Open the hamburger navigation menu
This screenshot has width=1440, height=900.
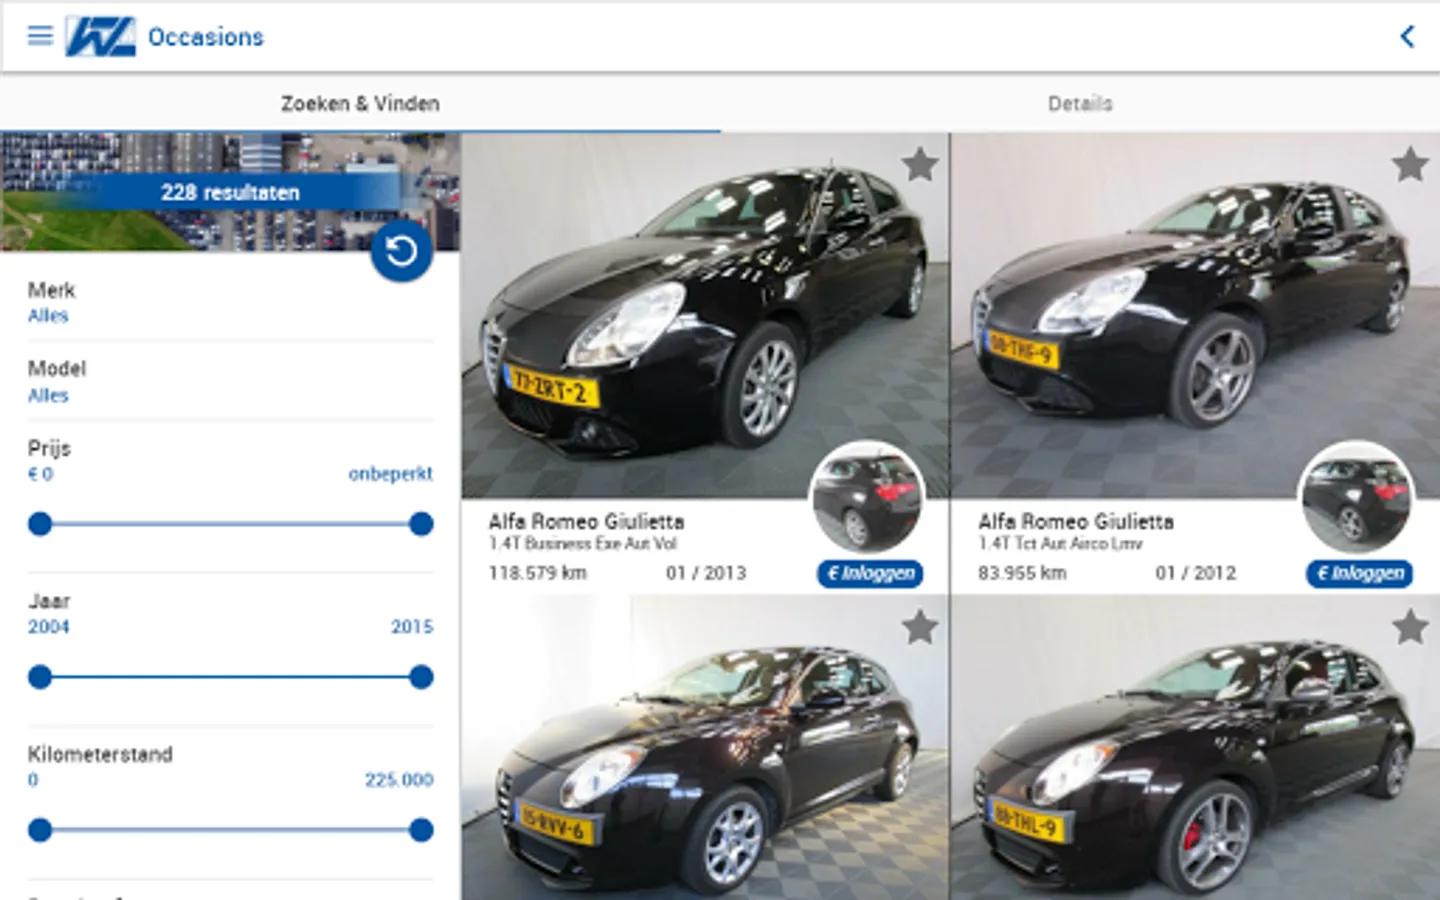click(x=40, y=37)
